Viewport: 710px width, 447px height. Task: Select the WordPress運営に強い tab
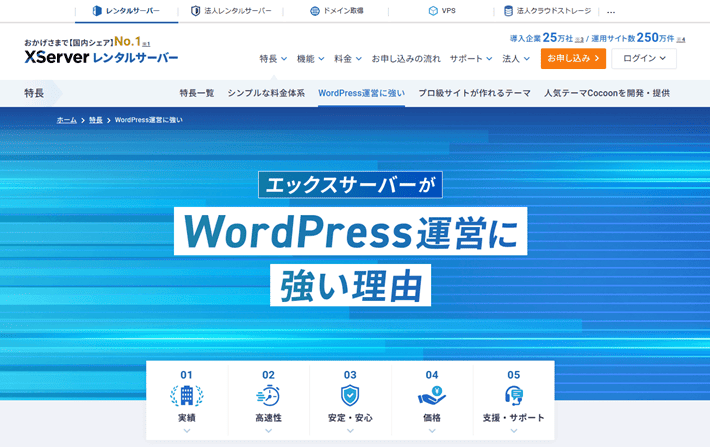point(361,93)
